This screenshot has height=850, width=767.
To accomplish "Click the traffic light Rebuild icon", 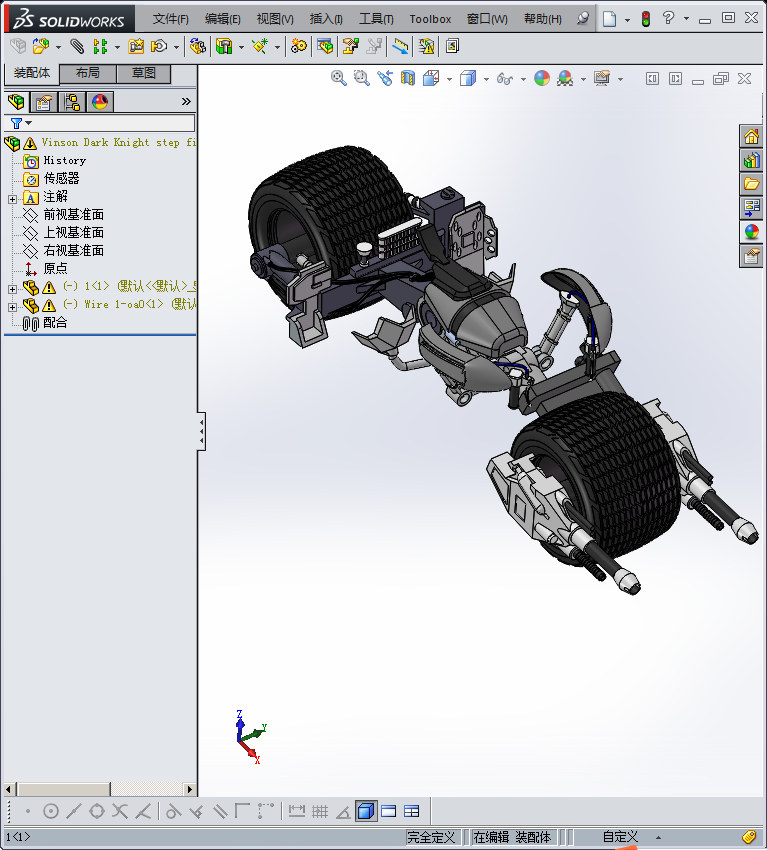I will (x=646, y=19).
